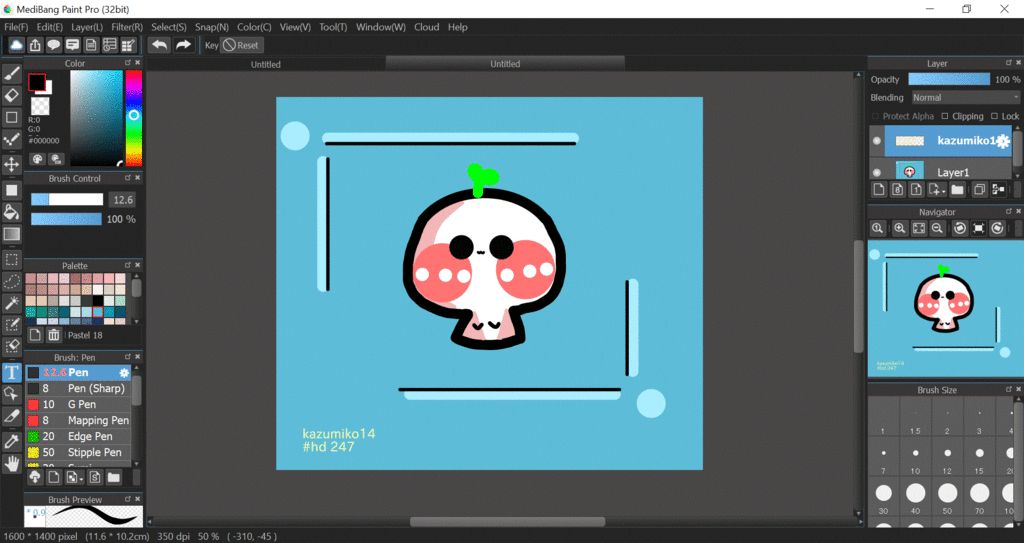Viewport: 1024px width, 543px height.
Task: Open Pen brush settings gear
Action: pyautogui.click(x=124, y=372)
